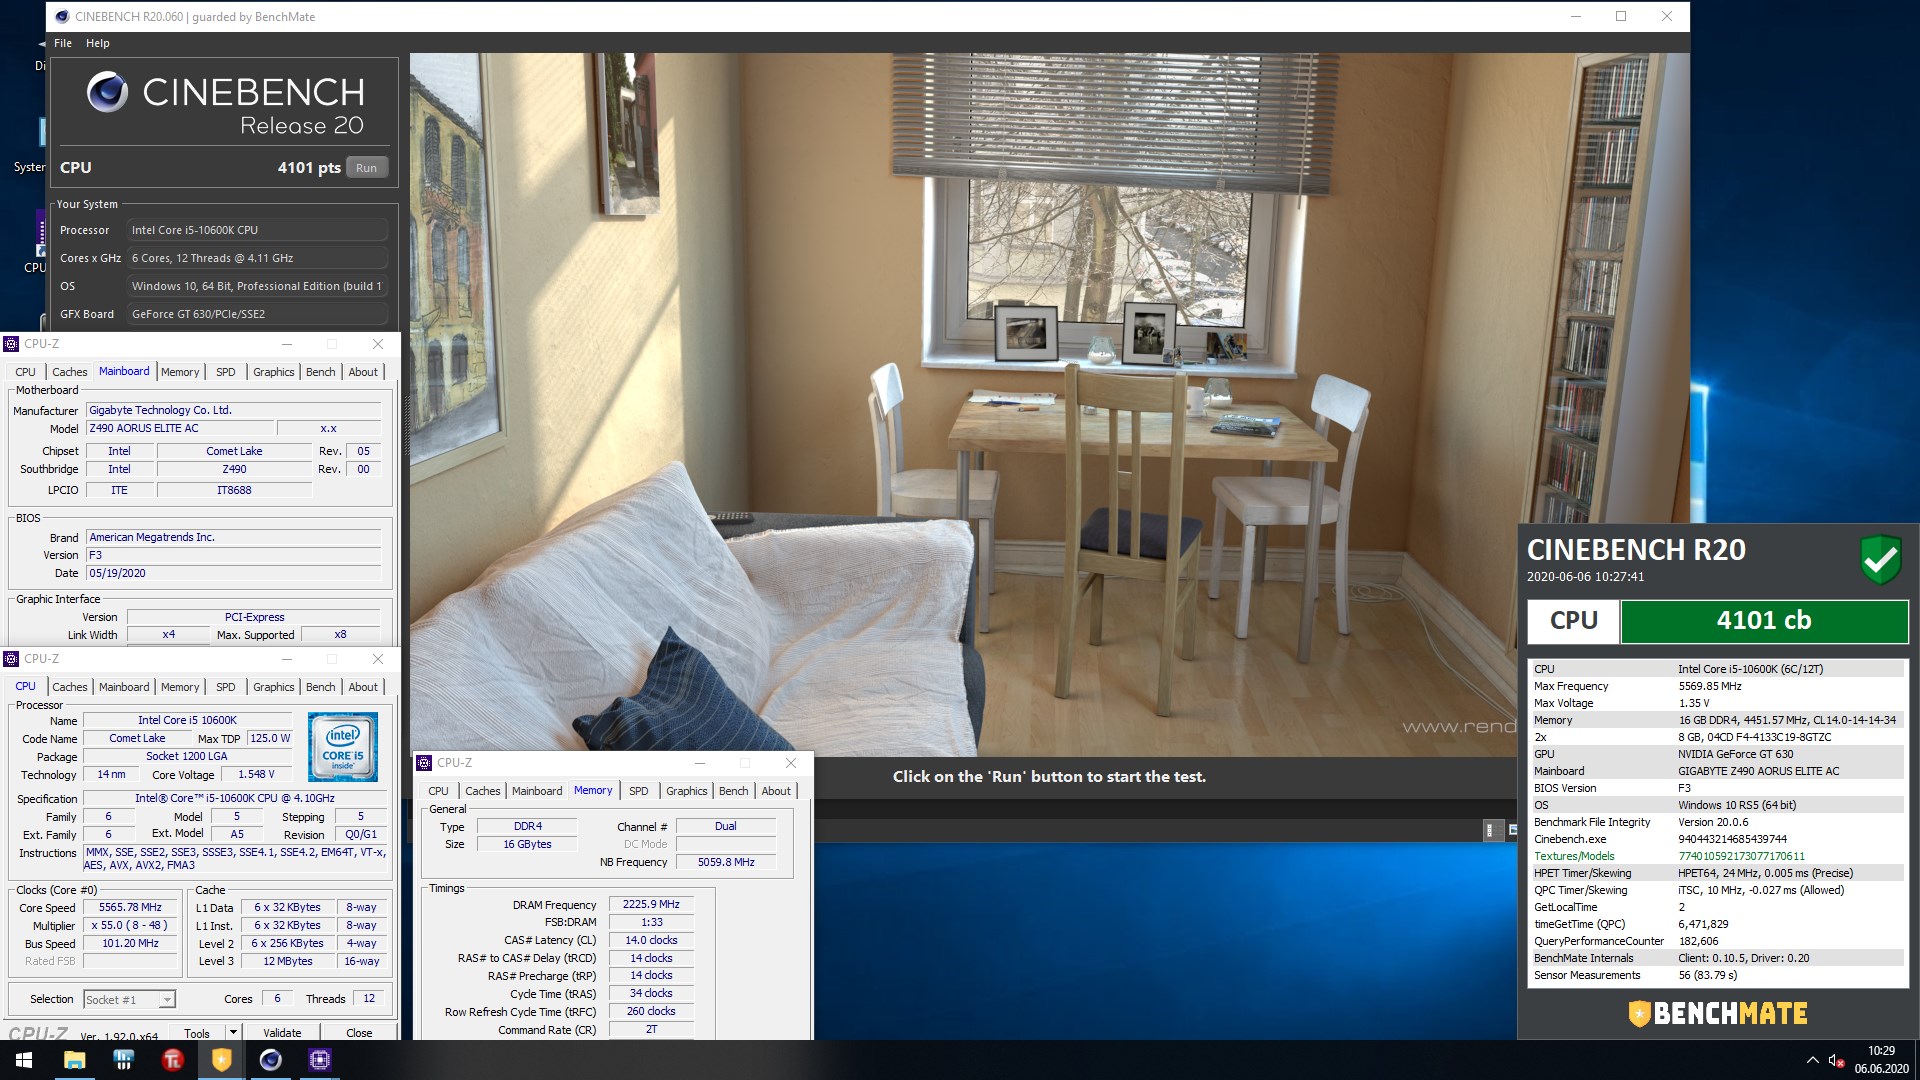
Task: Open File Explorer from the taskbar
Action: pos(75,1060)
